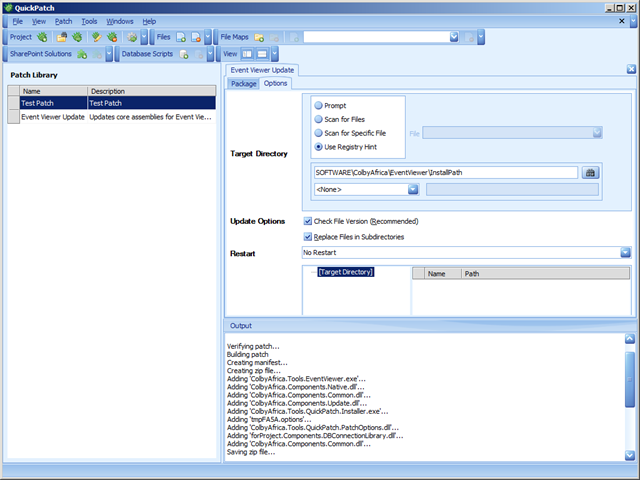Screen dimensions: 640x480
Task: Switch to the Options tab
Action: coord(276,83)
